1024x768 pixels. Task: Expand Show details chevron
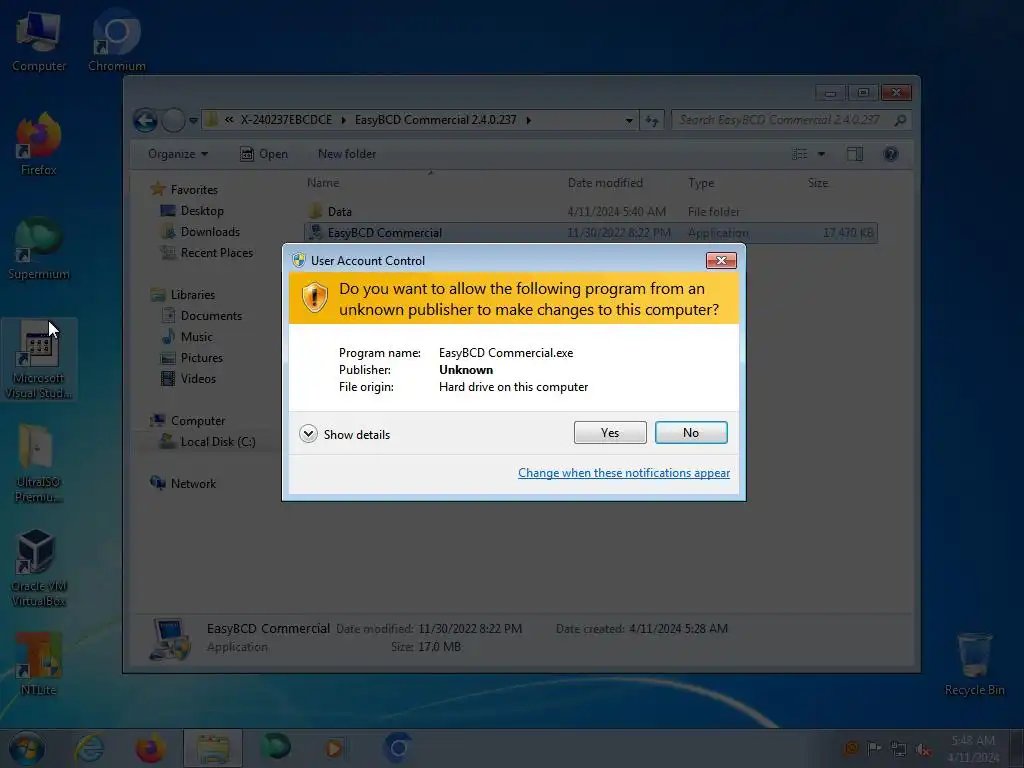click(308, 434)
